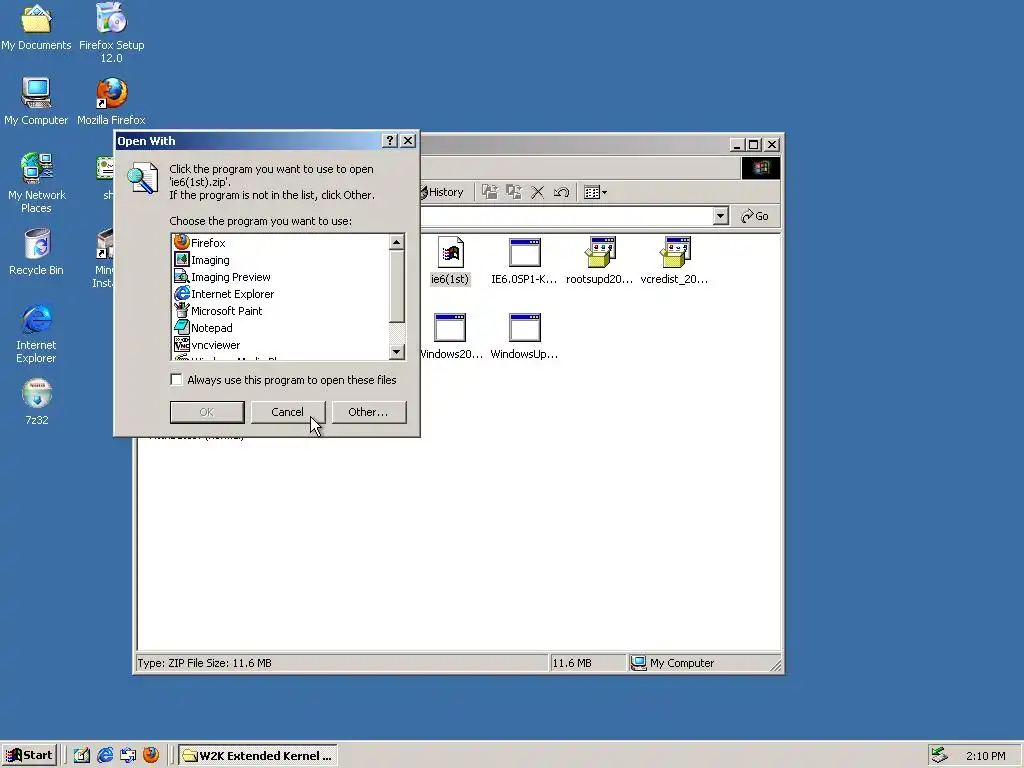Select Internet Explorer desktop icon
The height and width of the screenshot is (768, 1024).
(37, 333)
